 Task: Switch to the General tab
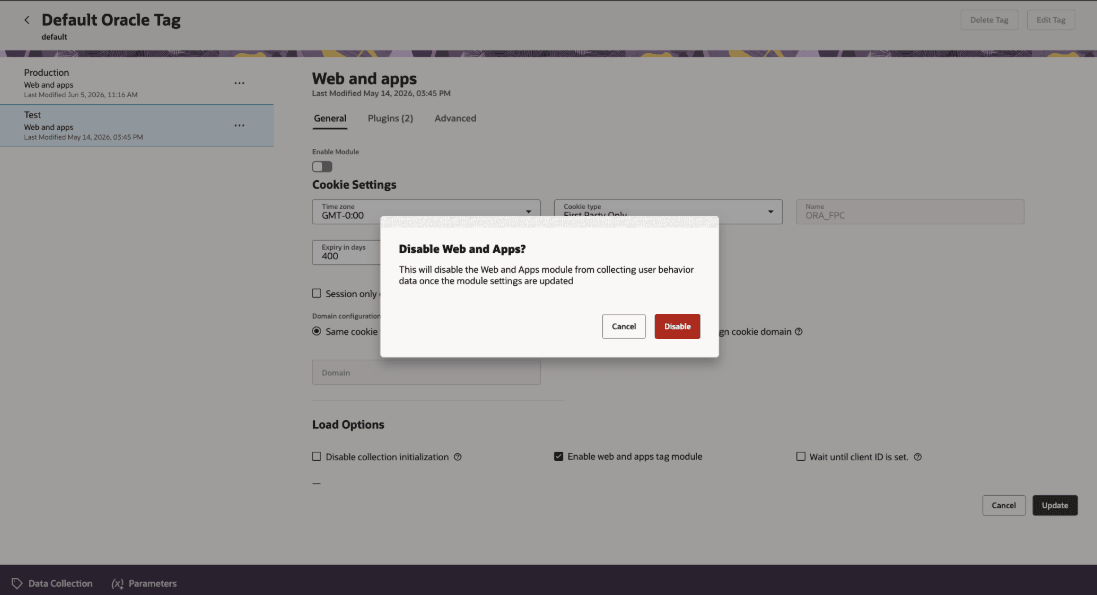click(330, 118)
